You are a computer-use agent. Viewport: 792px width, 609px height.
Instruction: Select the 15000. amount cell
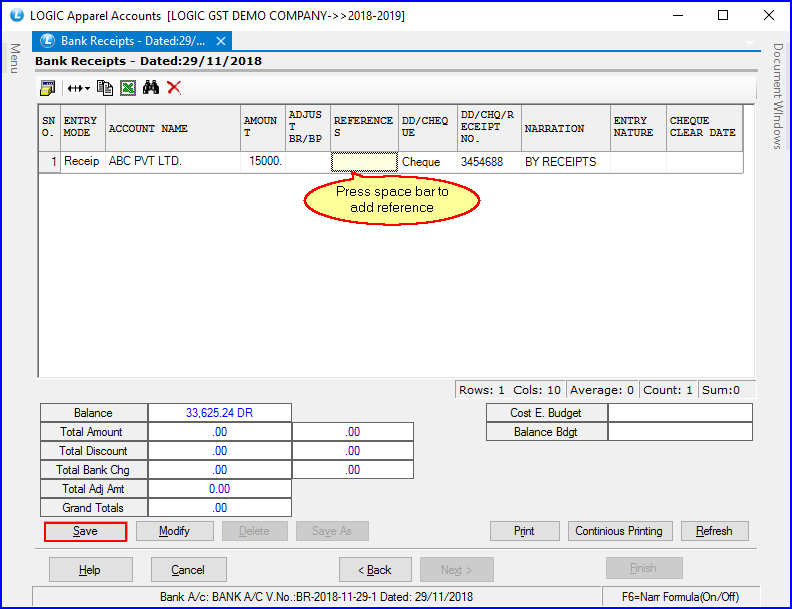tap(263, 162)
